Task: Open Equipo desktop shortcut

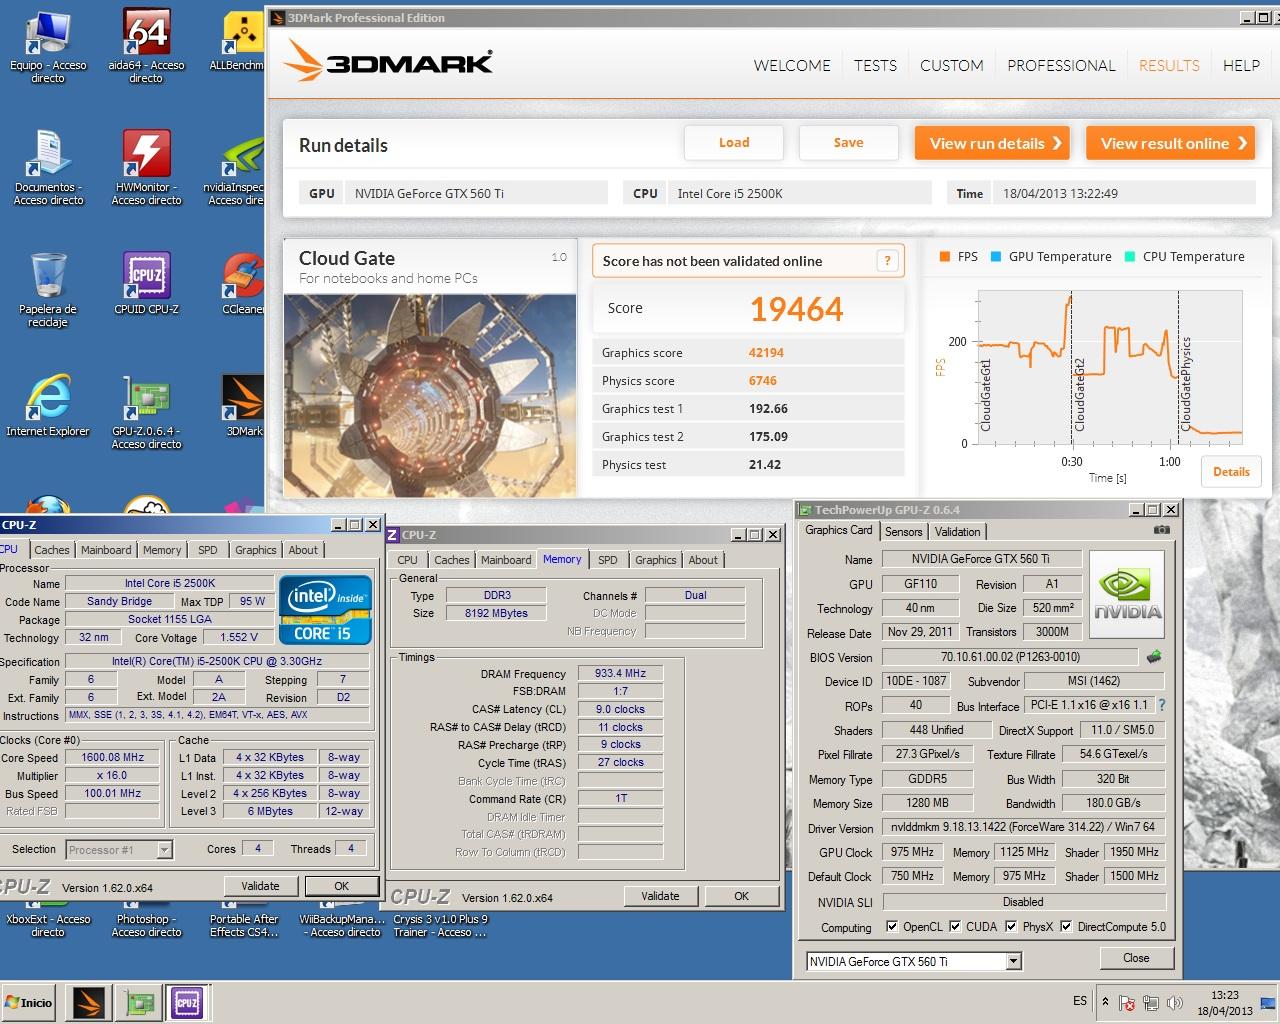Action: [48, 46]
